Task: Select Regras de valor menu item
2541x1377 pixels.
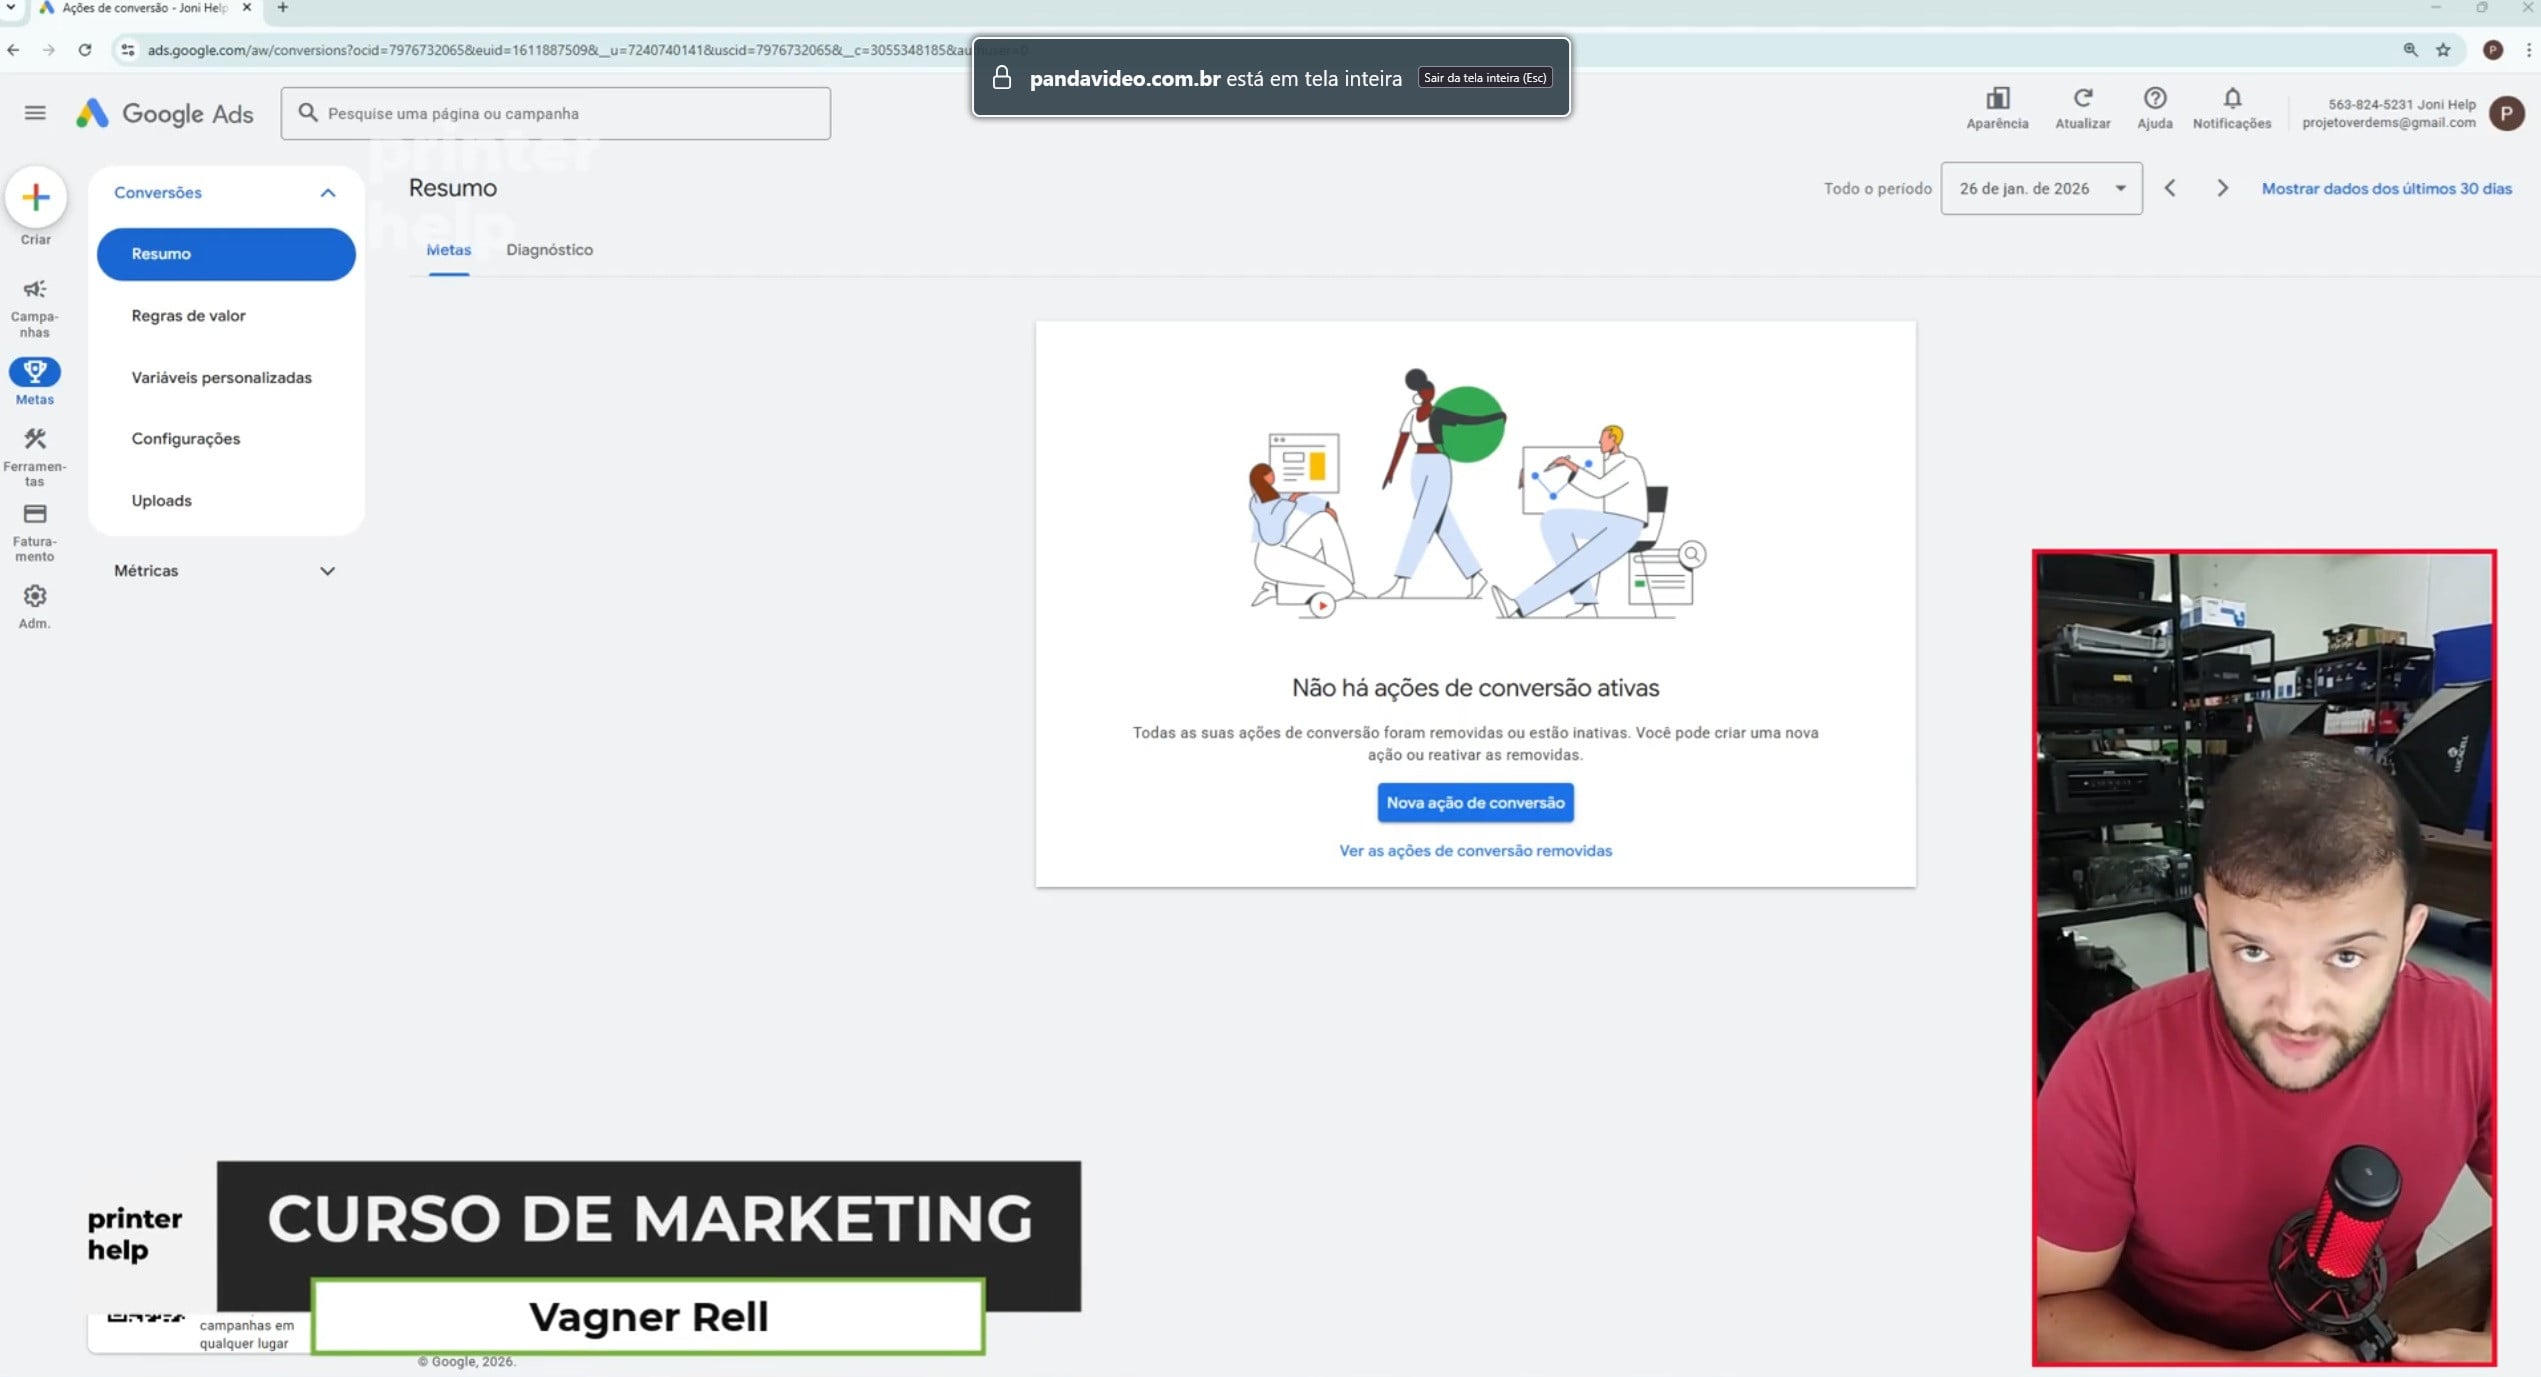Action: pyautogui.click(x=188, y=316)
